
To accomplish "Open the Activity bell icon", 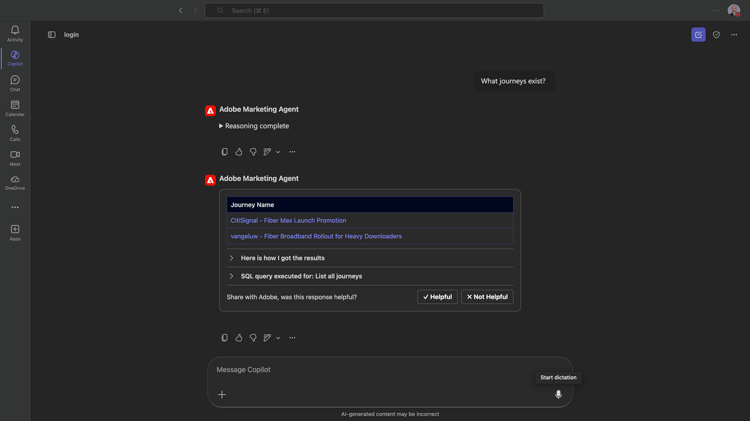I will (x=15, y=33).
